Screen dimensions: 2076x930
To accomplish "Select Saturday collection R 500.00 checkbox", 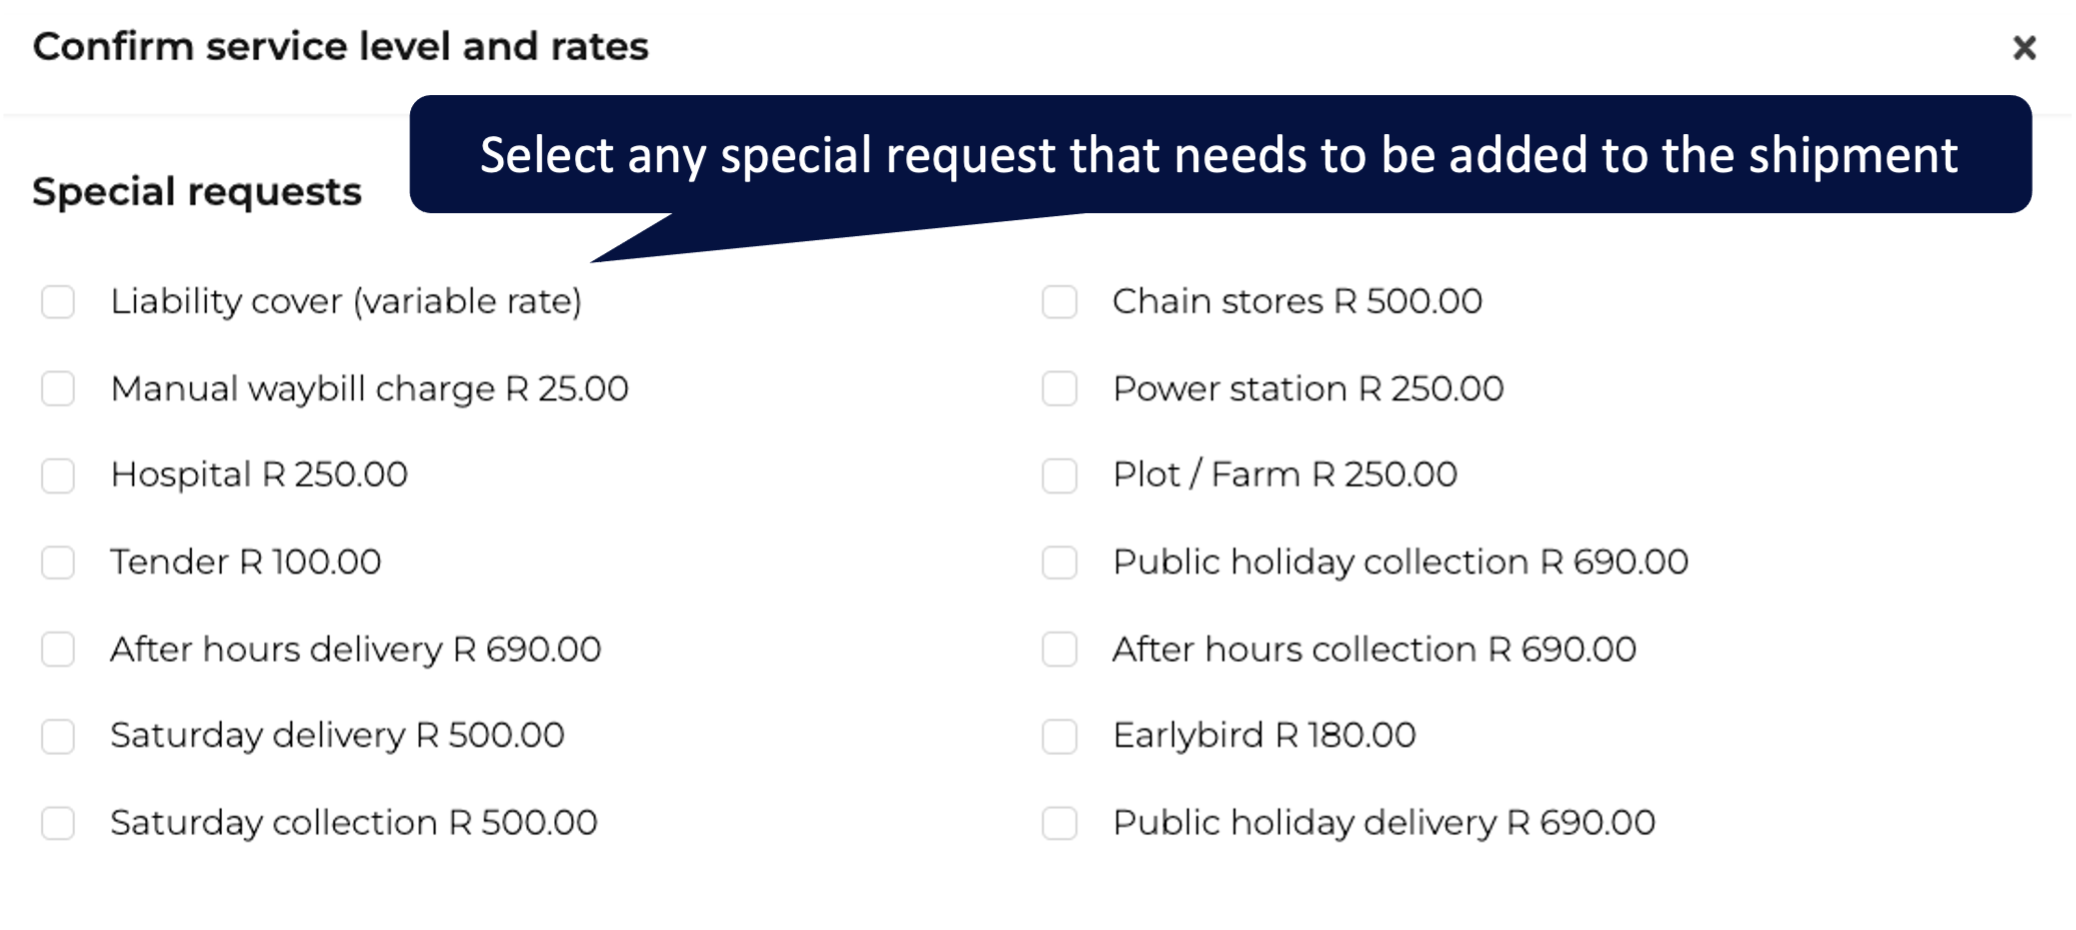I will click(58, 823).
